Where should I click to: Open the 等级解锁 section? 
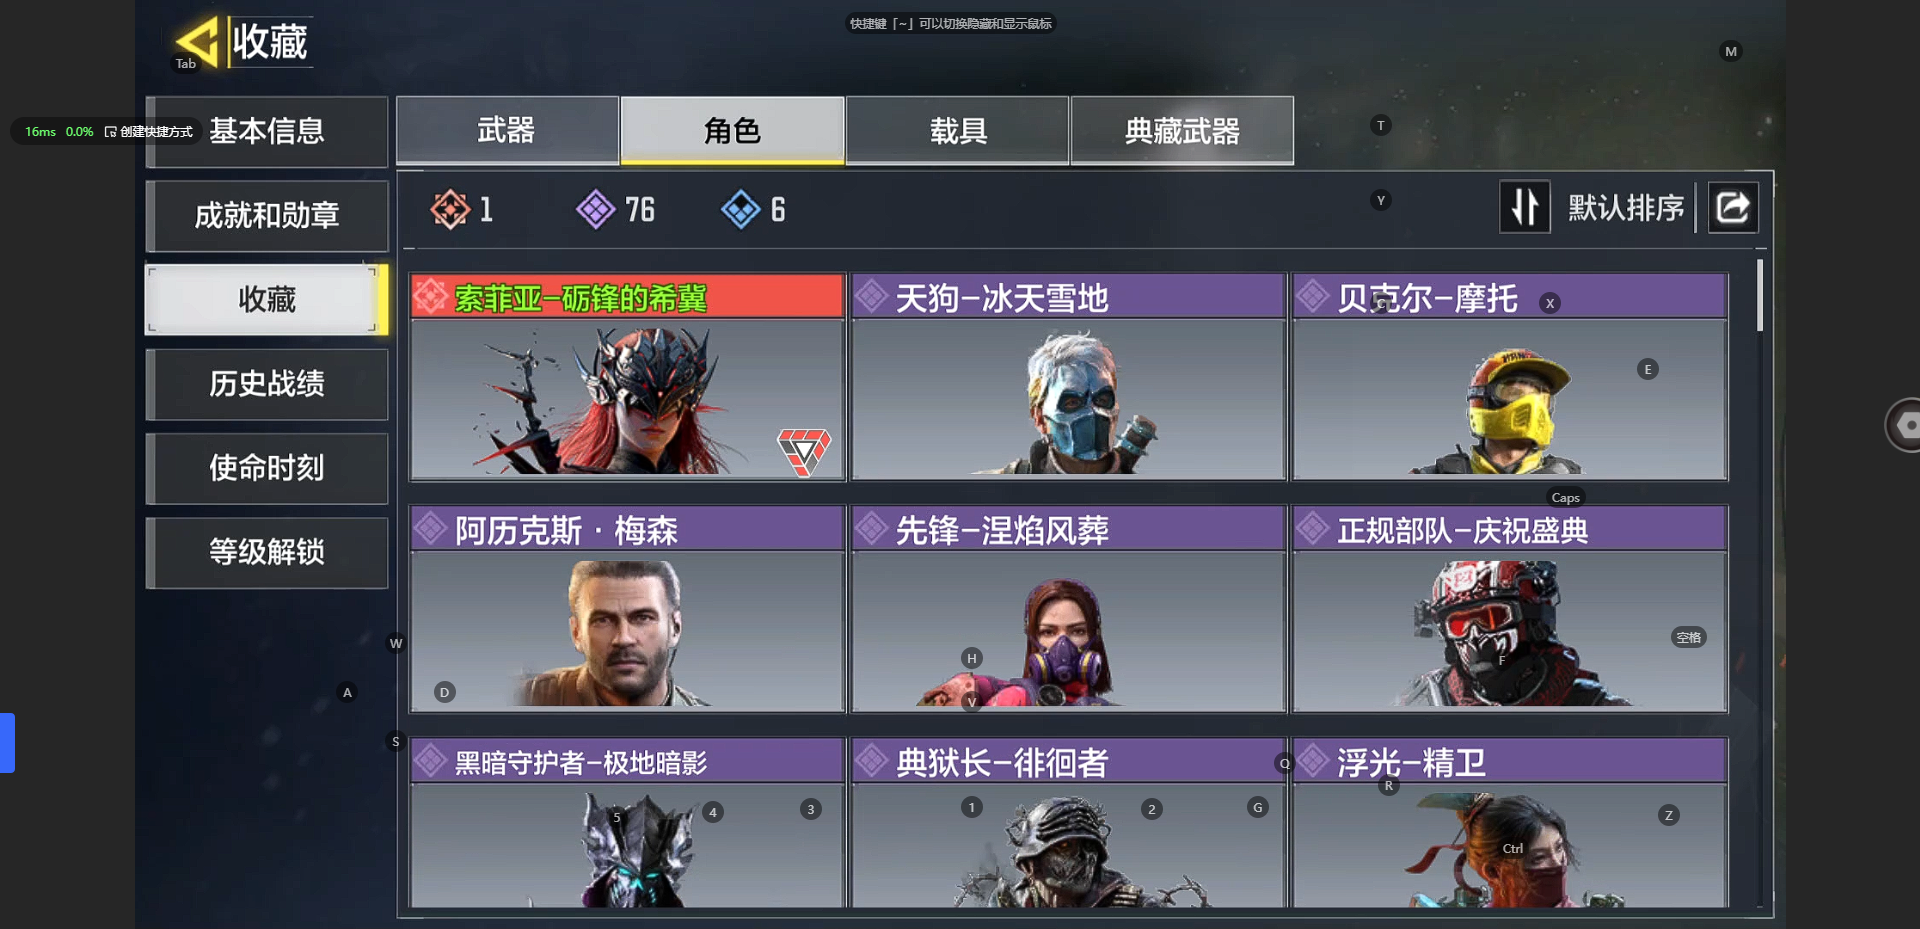267,552
